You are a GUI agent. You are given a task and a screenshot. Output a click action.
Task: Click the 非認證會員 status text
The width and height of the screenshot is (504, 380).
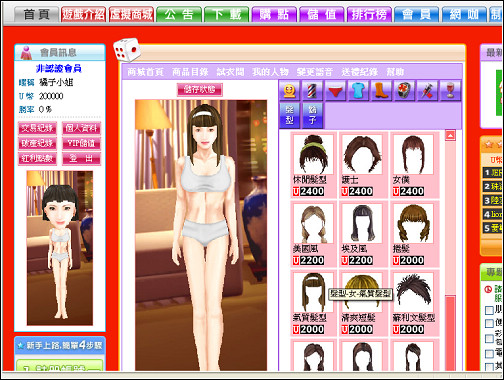(x=59, y=68)
